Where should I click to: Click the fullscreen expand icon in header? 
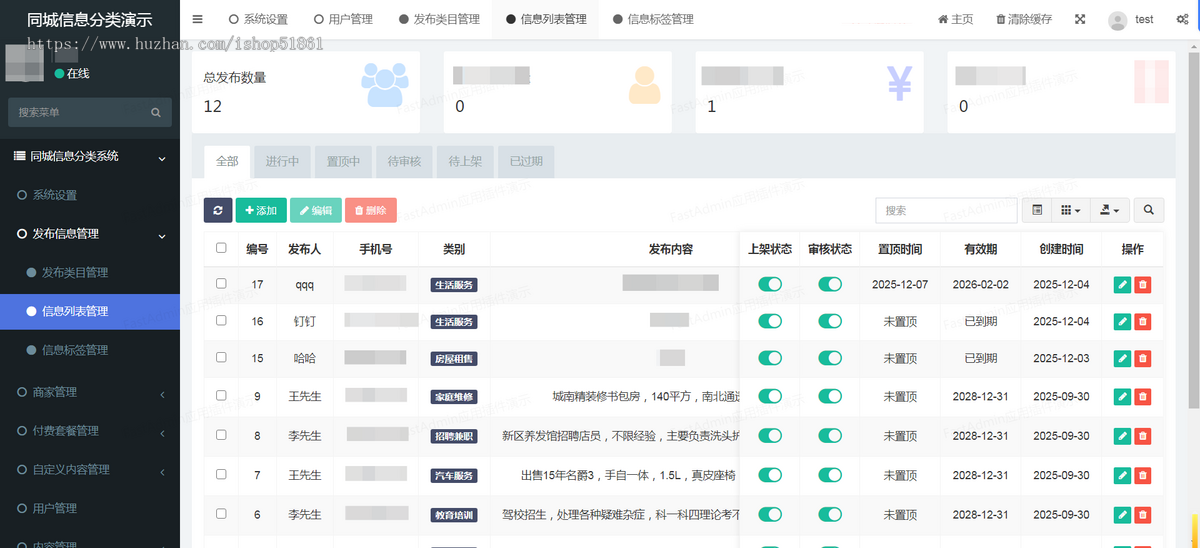click(x=1080, y=19)
